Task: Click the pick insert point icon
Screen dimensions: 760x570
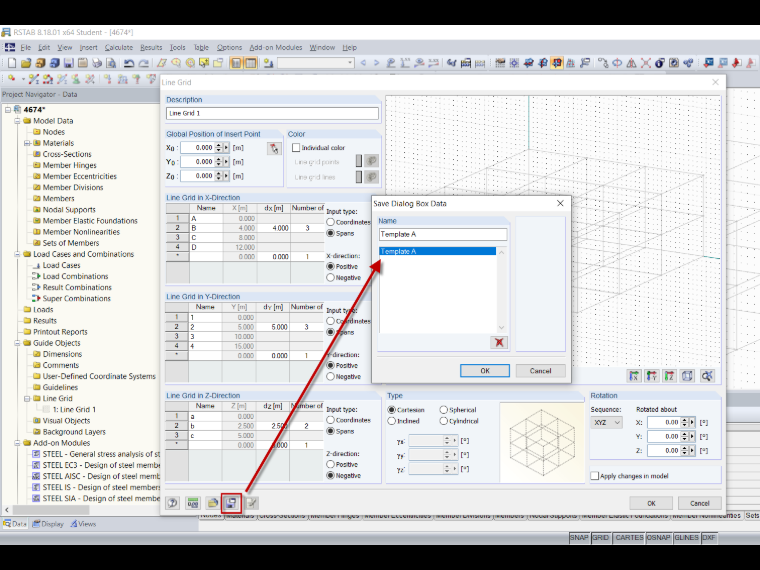Action: click(x=274, y=148)
